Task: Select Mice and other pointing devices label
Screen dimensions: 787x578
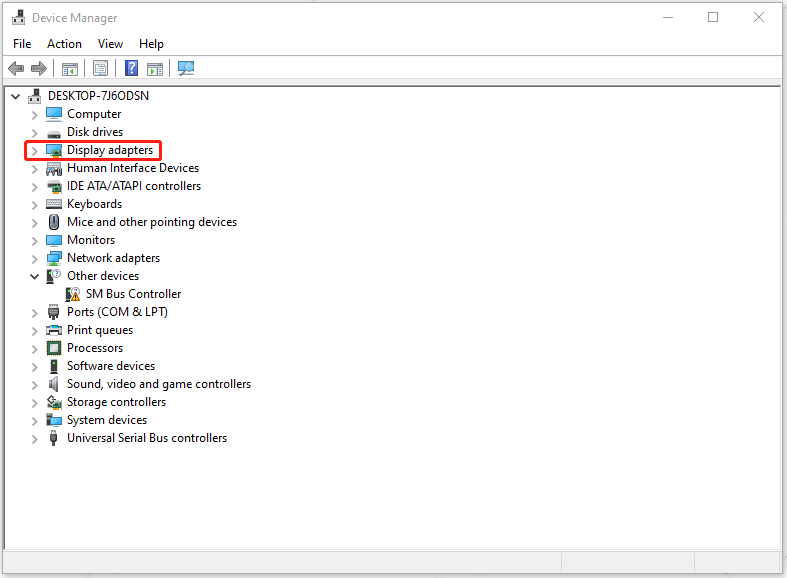Action: [152, 222]
